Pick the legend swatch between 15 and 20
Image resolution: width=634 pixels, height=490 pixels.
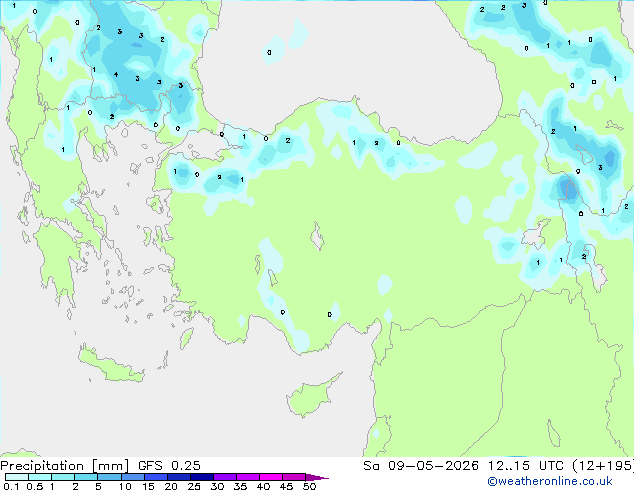click(156, 477)
